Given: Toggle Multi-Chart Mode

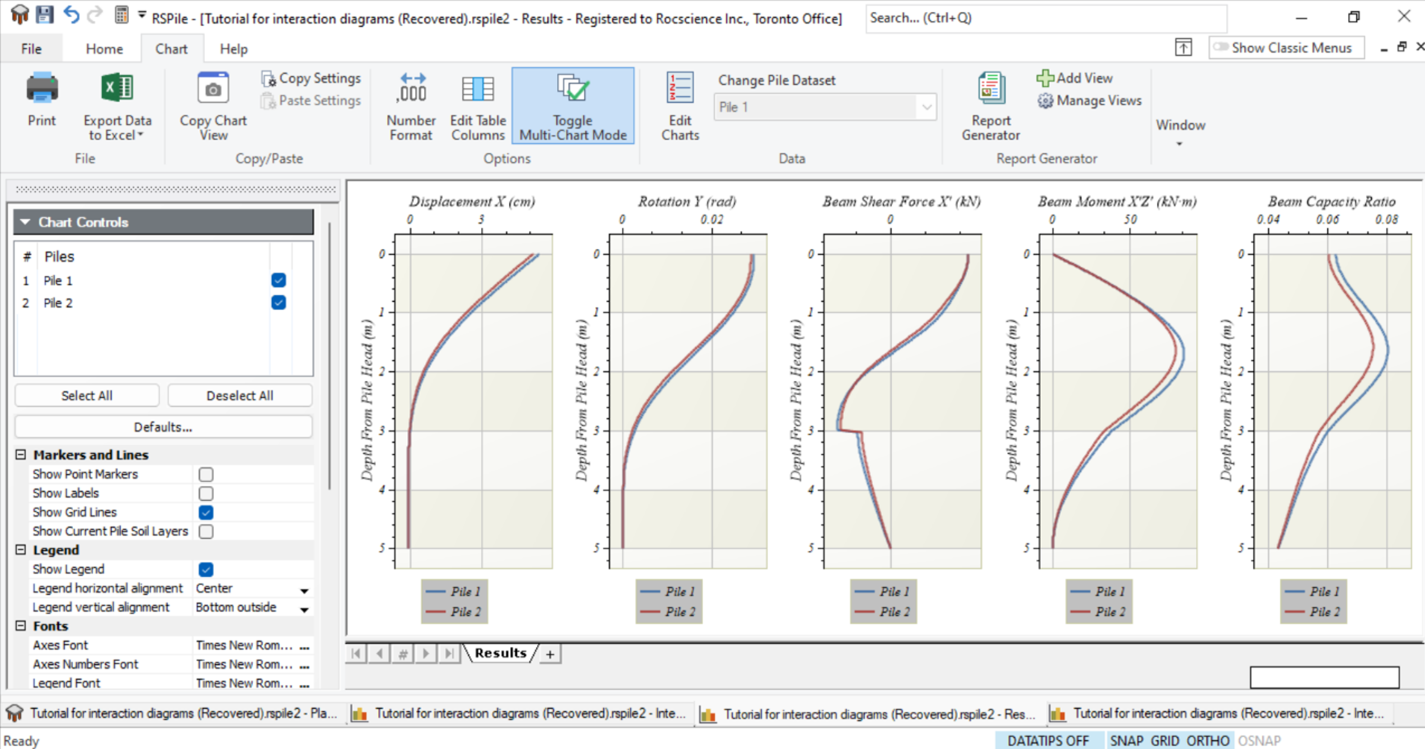Looking at the screenshot, I should pyautogui.click(x=573, y=106).
